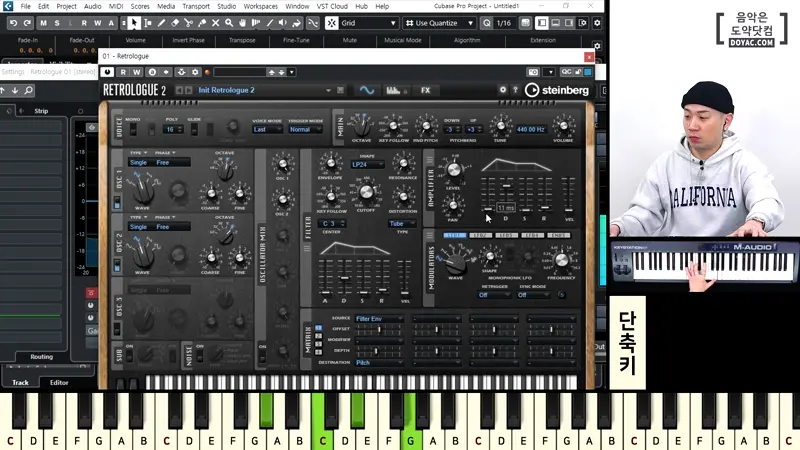Open the Setup Window Layout icon

583,23
